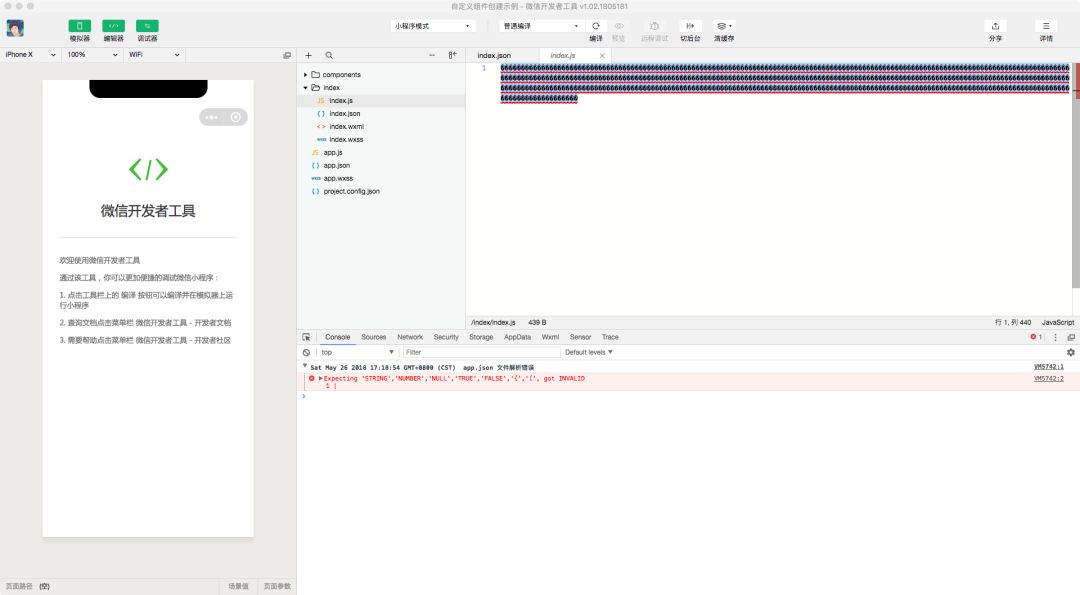Click the file tree more options icon
Viewport: 1080px width, 595px height.
click(x=432, y=55)
